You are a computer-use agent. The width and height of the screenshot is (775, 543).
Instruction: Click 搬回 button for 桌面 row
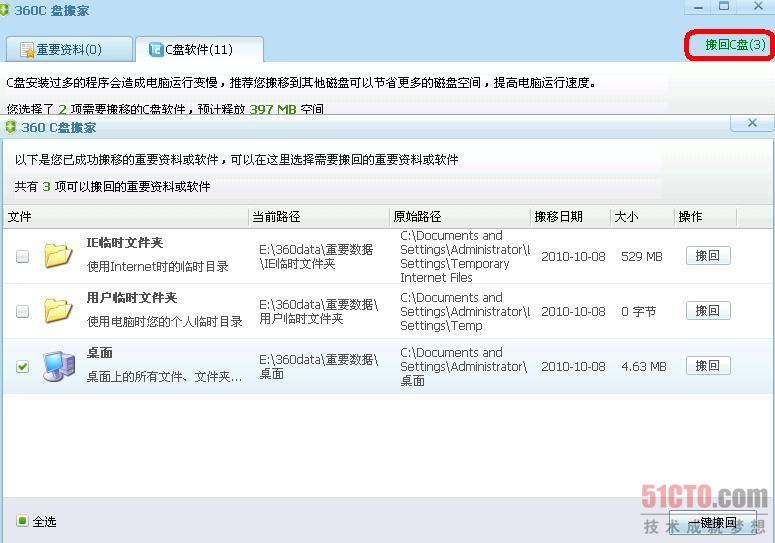click(708, 366)
